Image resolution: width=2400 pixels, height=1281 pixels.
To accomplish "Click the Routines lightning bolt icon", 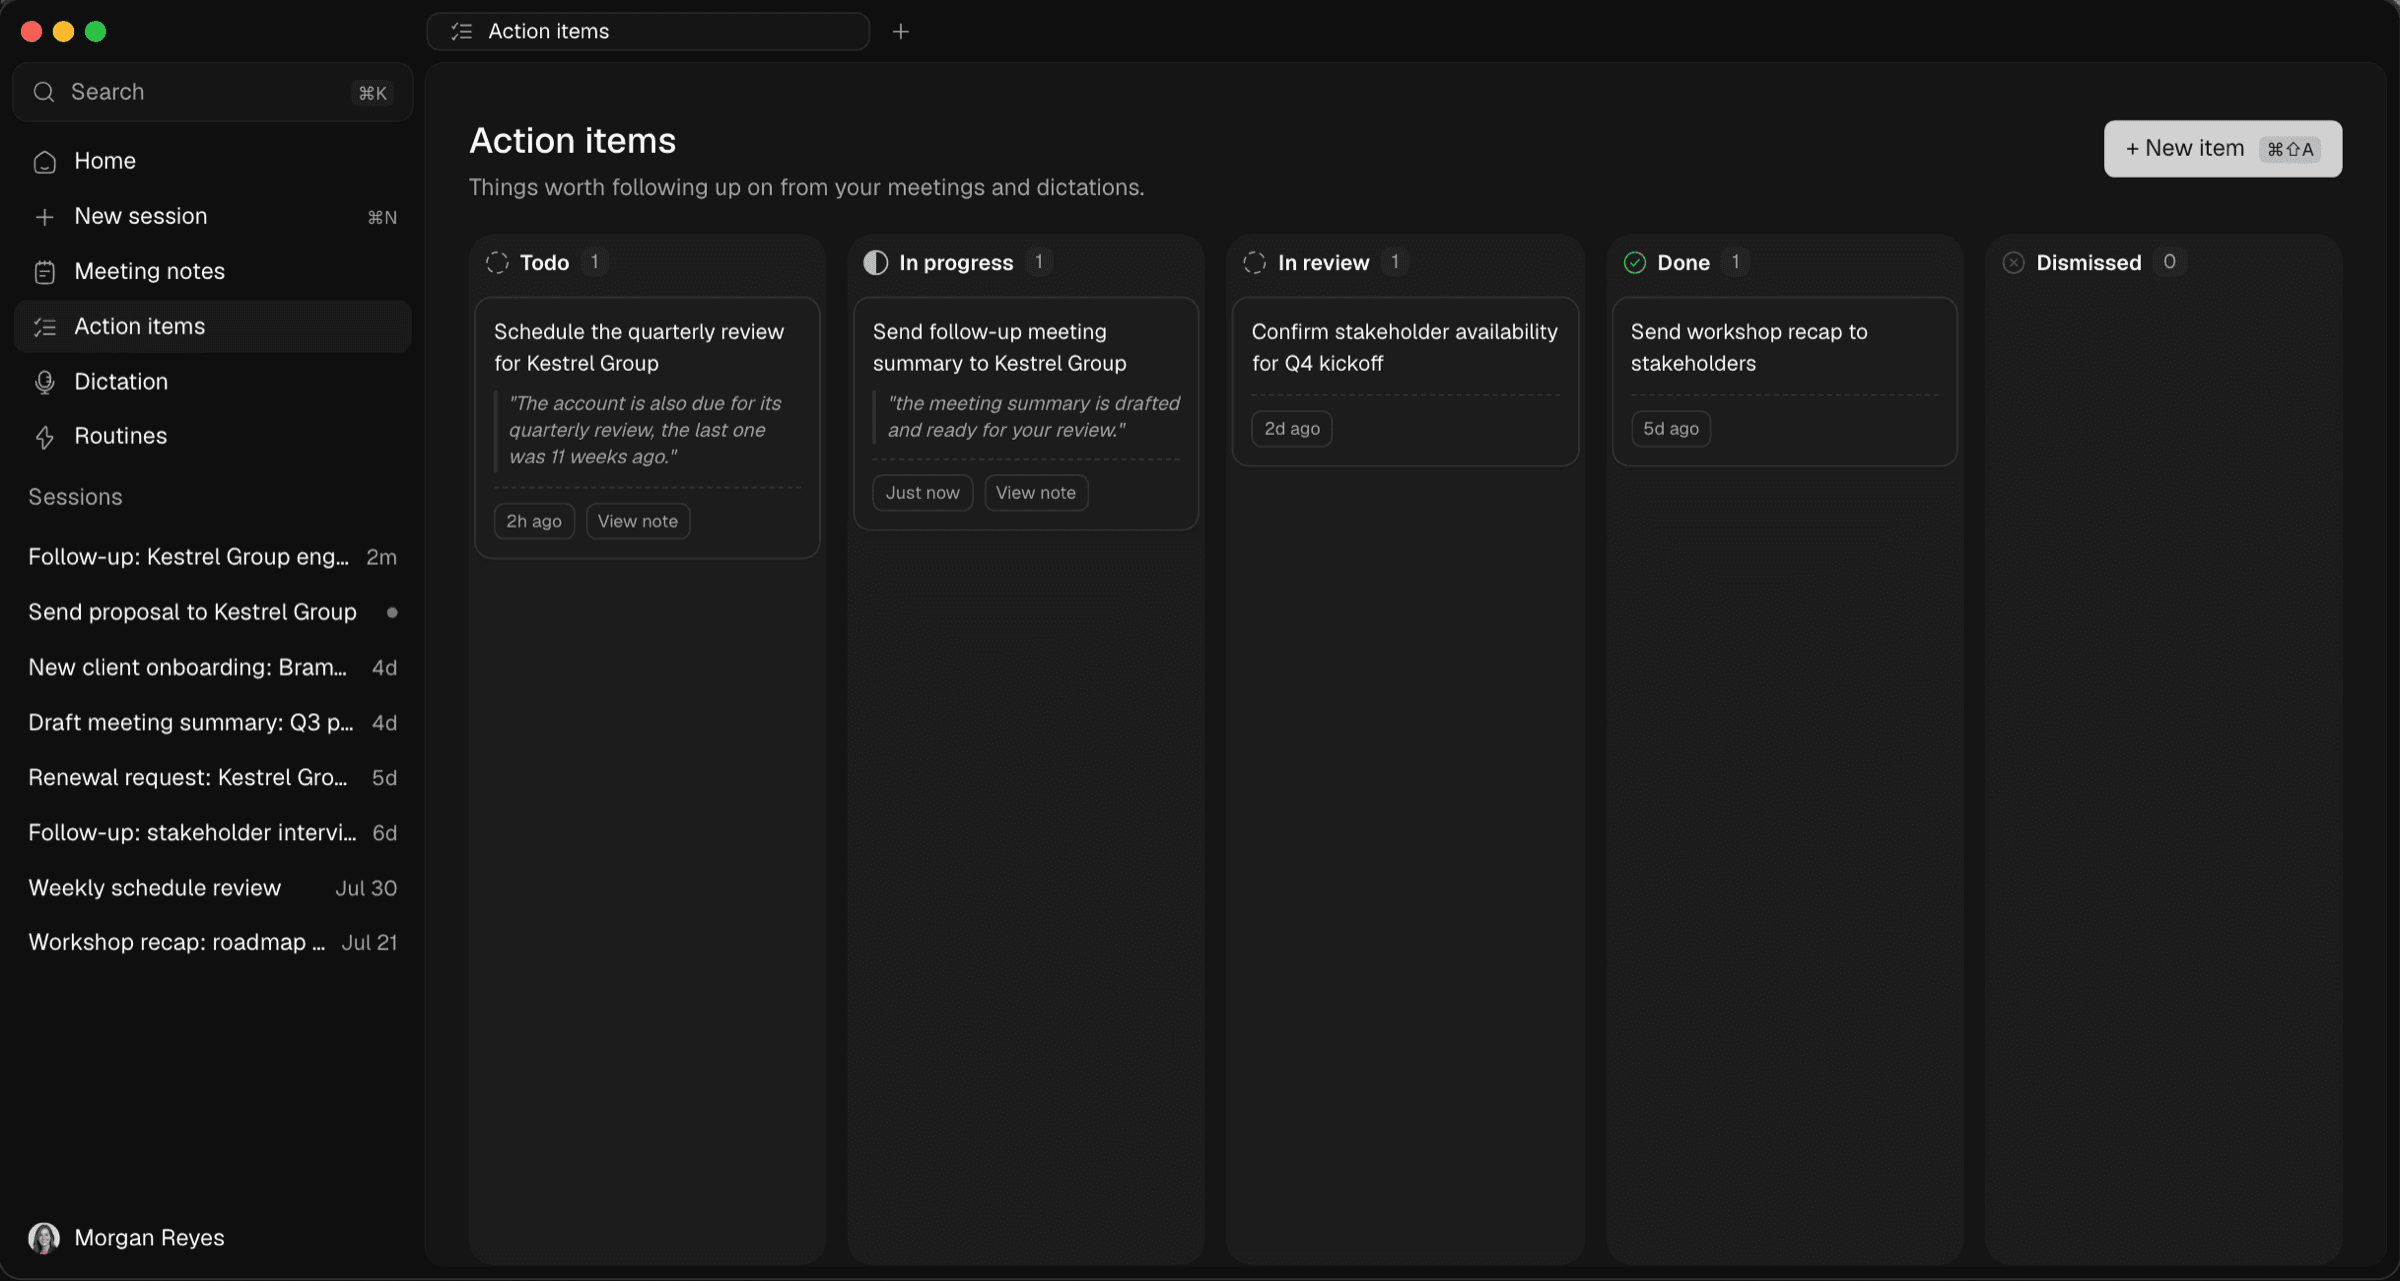I will coord(44,437).
